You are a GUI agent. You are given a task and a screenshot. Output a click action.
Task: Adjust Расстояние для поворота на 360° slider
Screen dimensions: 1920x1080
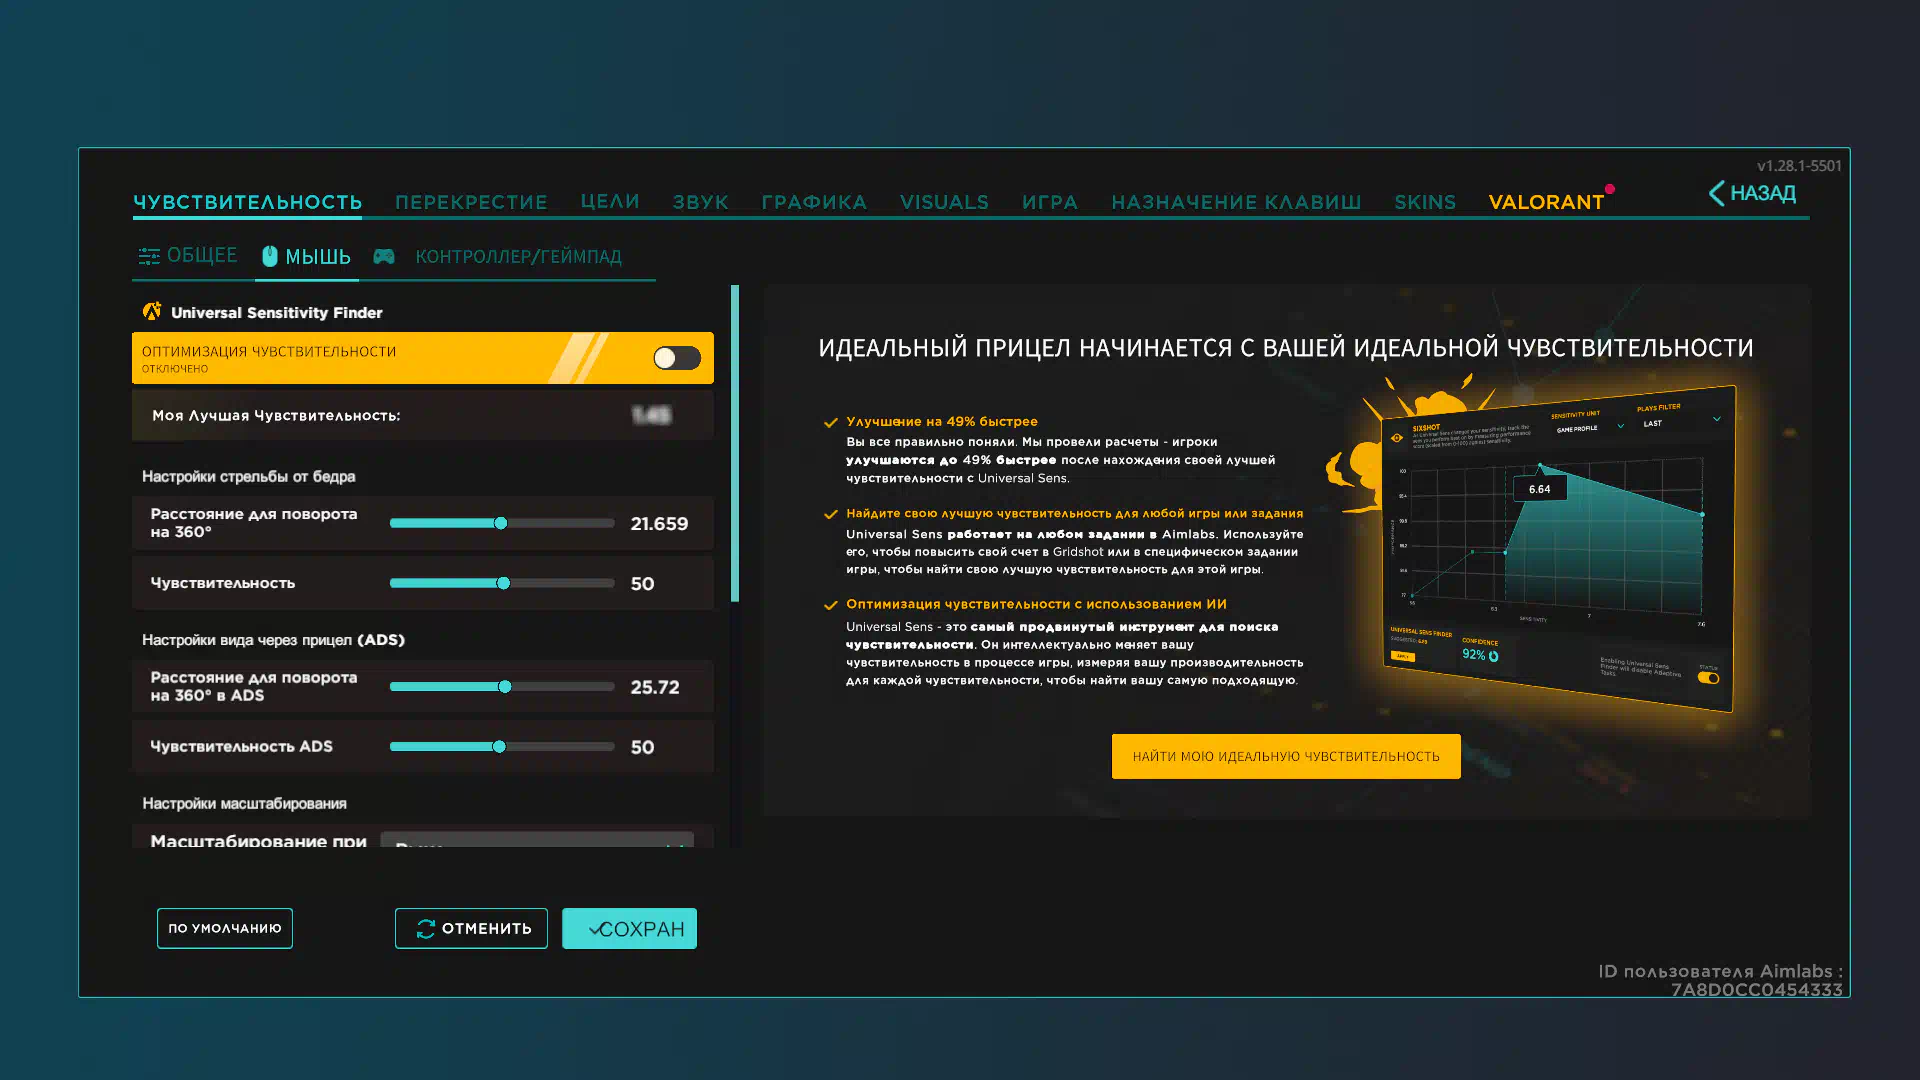pyautogui.click(x=502, y=523)
